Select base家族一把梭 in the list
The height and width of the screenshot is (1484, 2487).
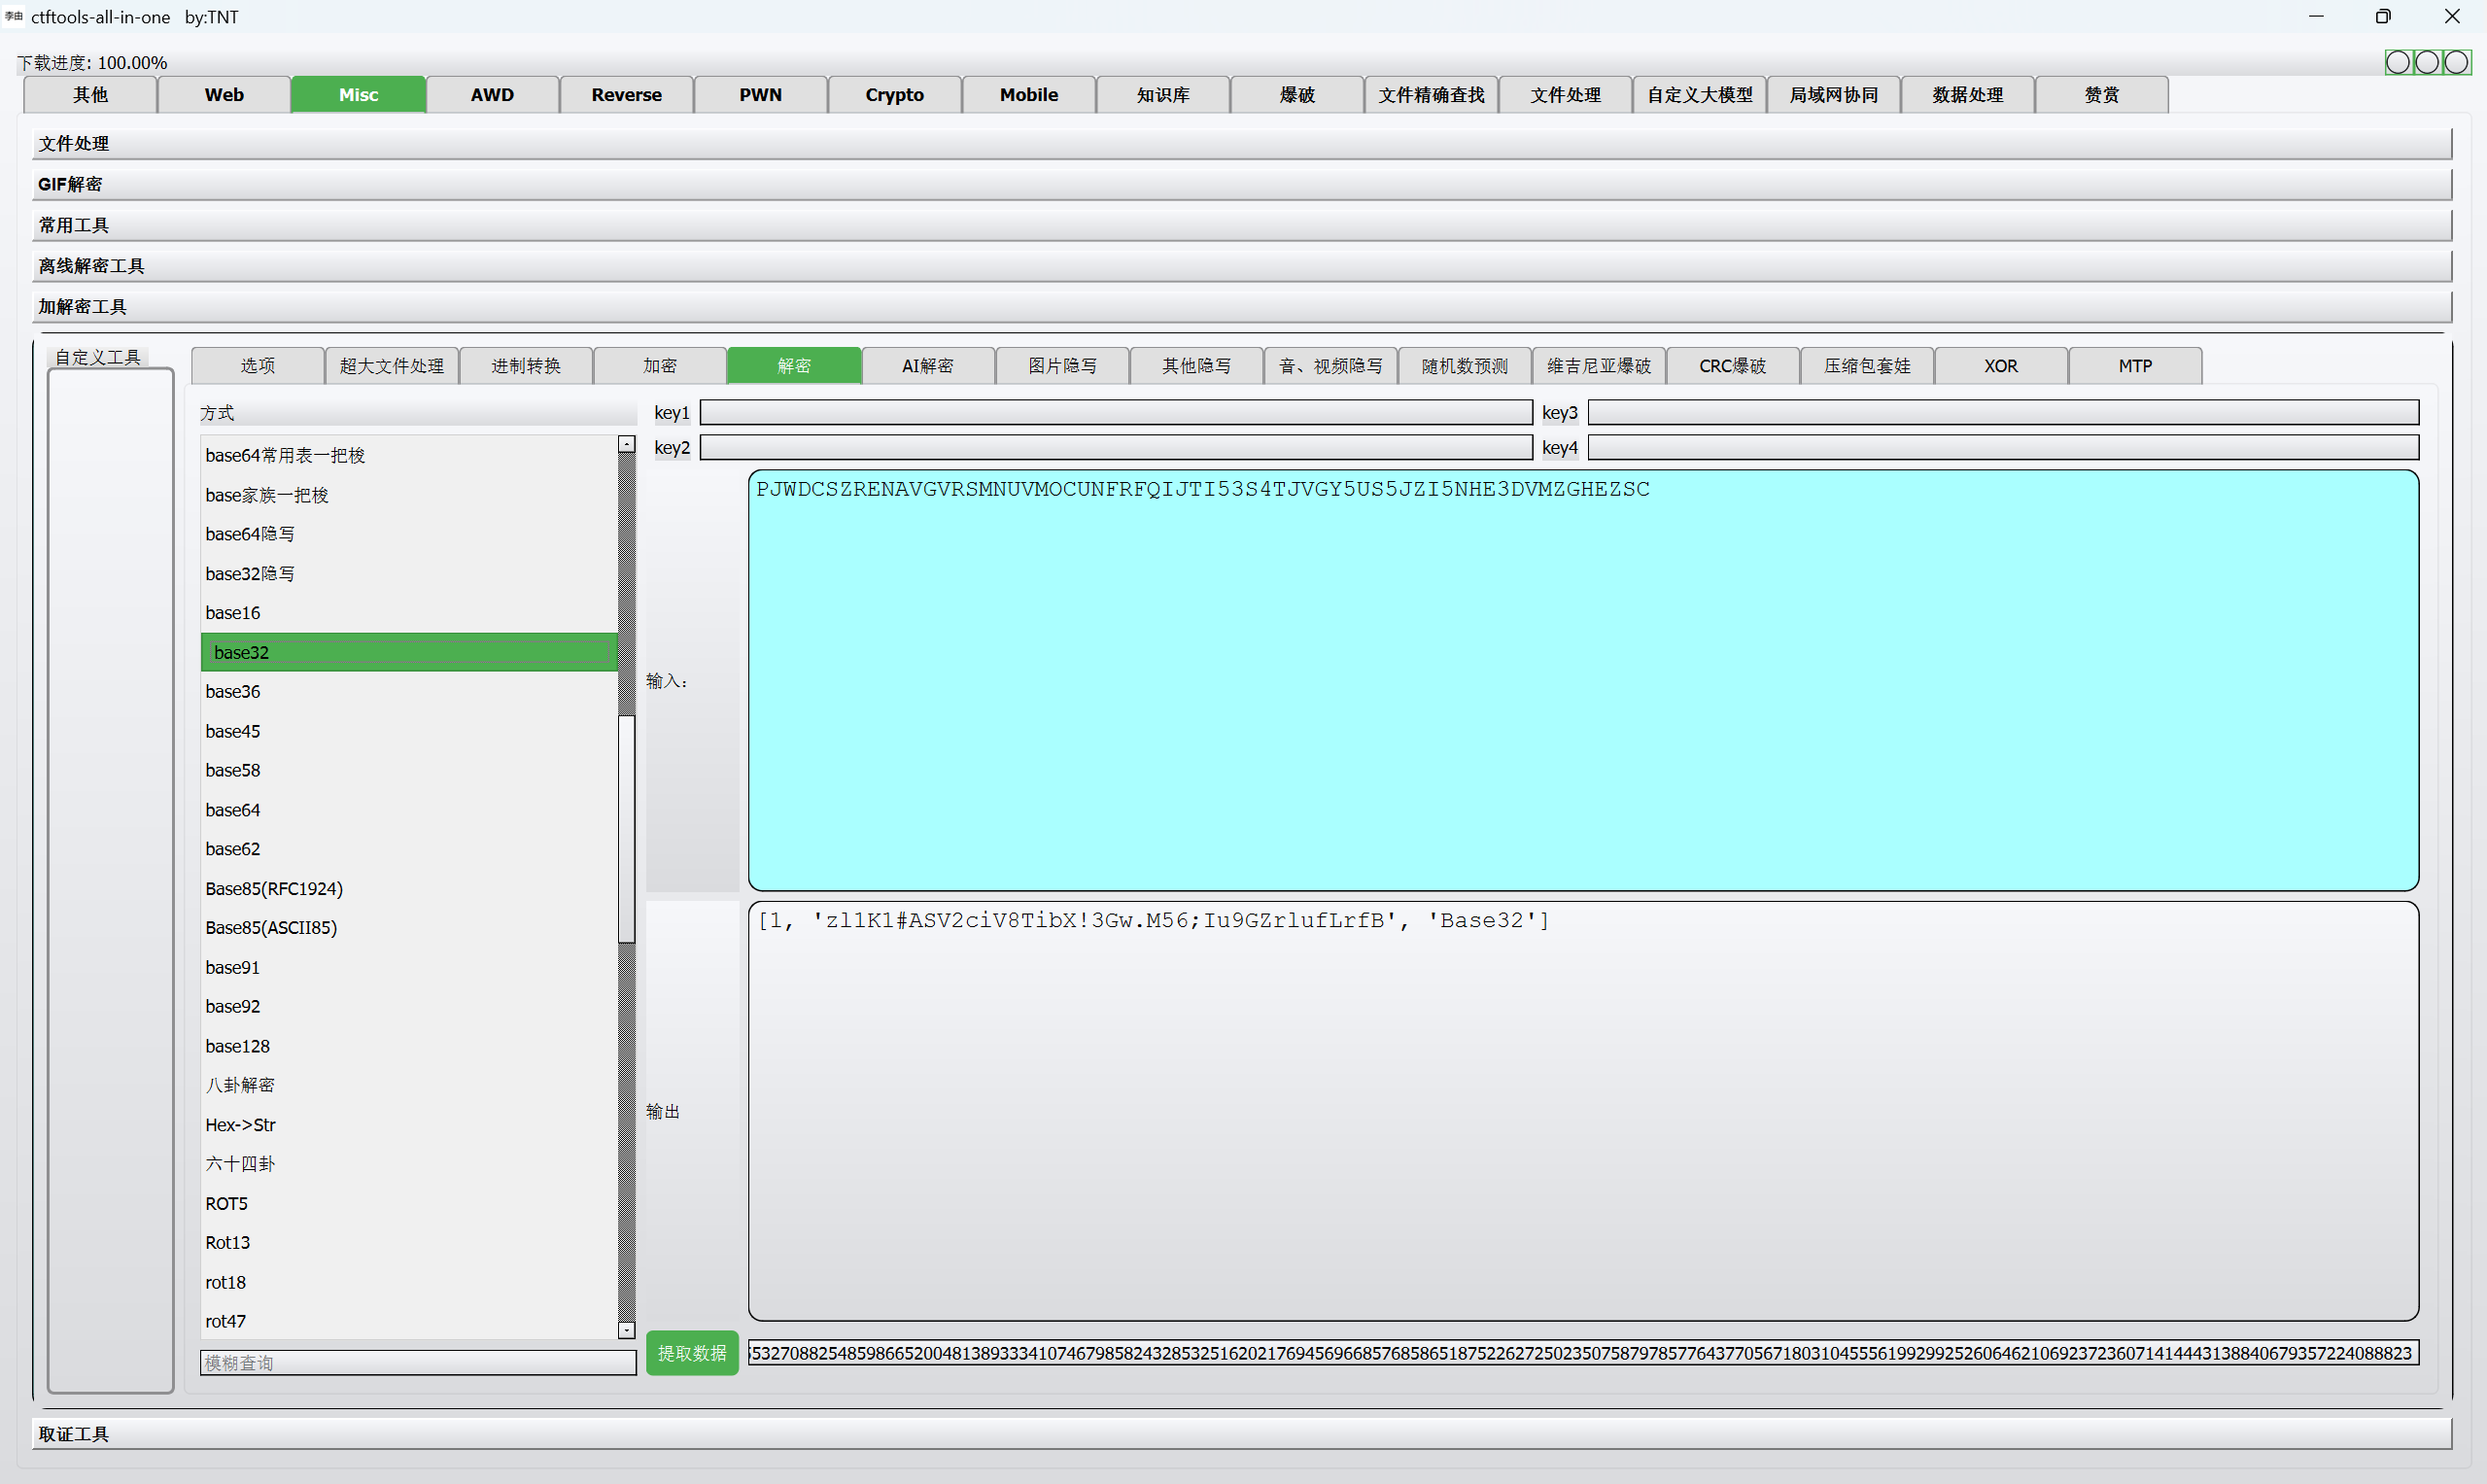[409, 495]
